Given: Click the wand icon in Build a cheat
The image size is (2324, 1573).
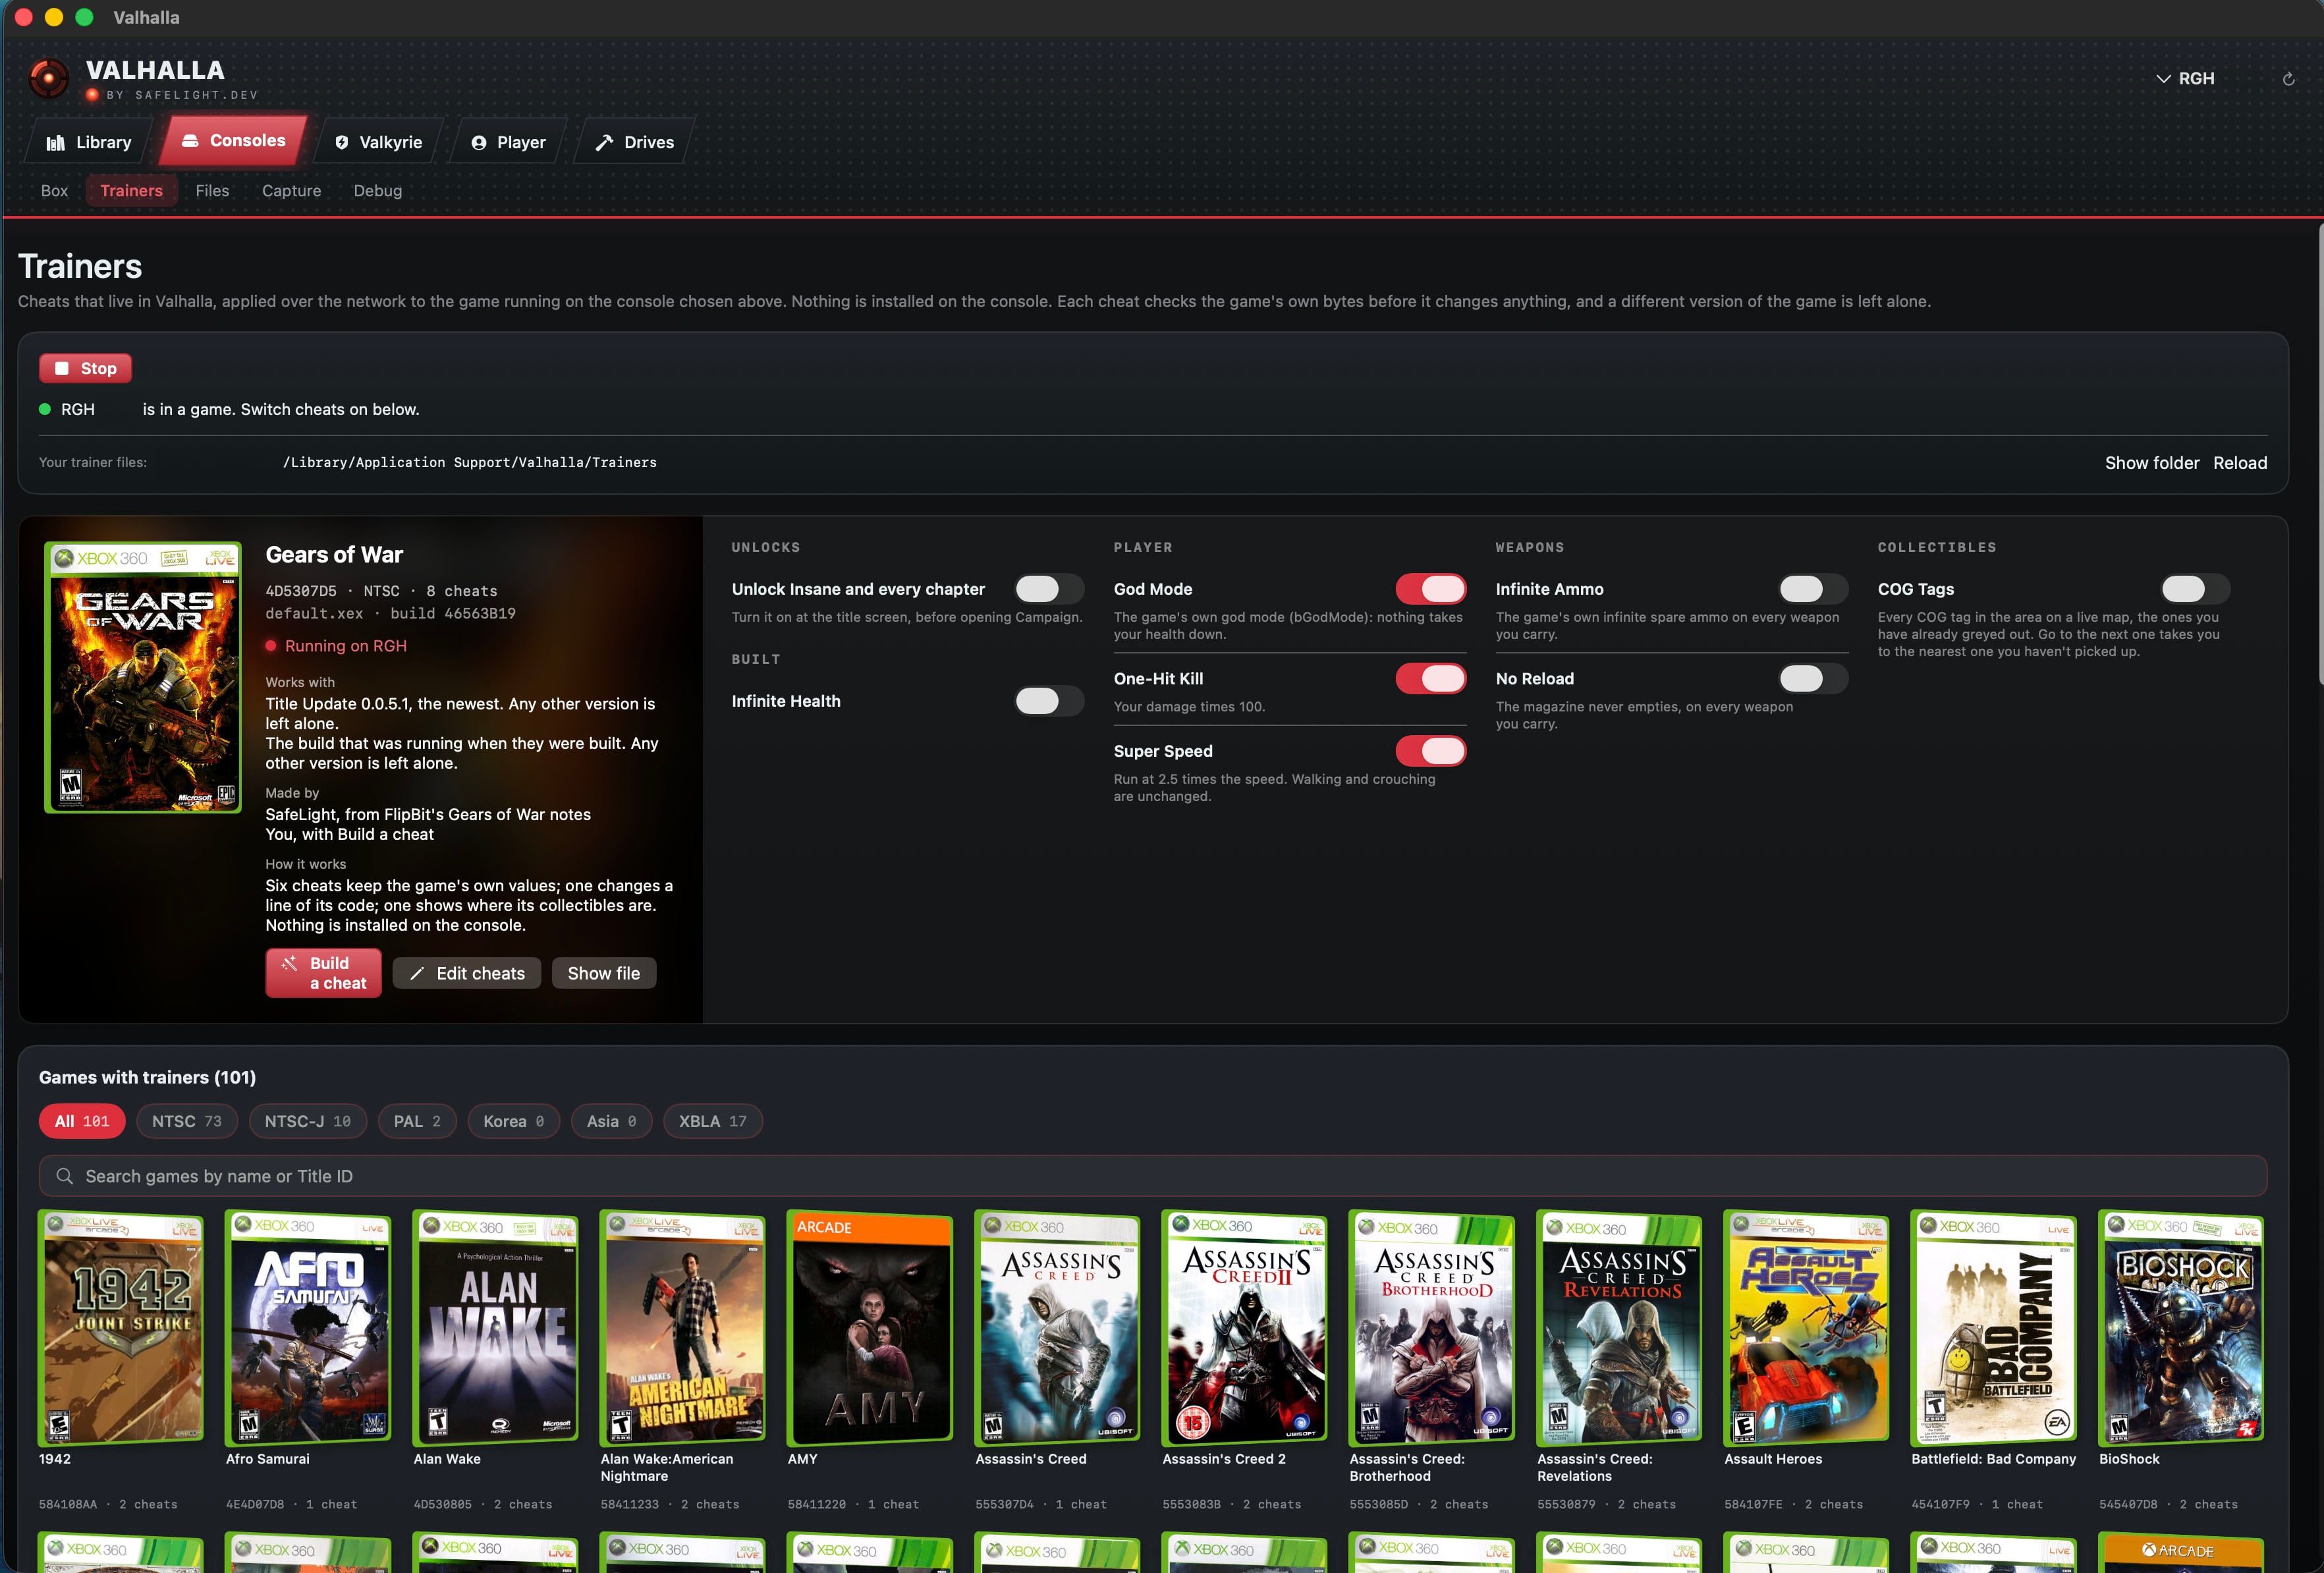Looking at the screenshot, I should point(289,963).
